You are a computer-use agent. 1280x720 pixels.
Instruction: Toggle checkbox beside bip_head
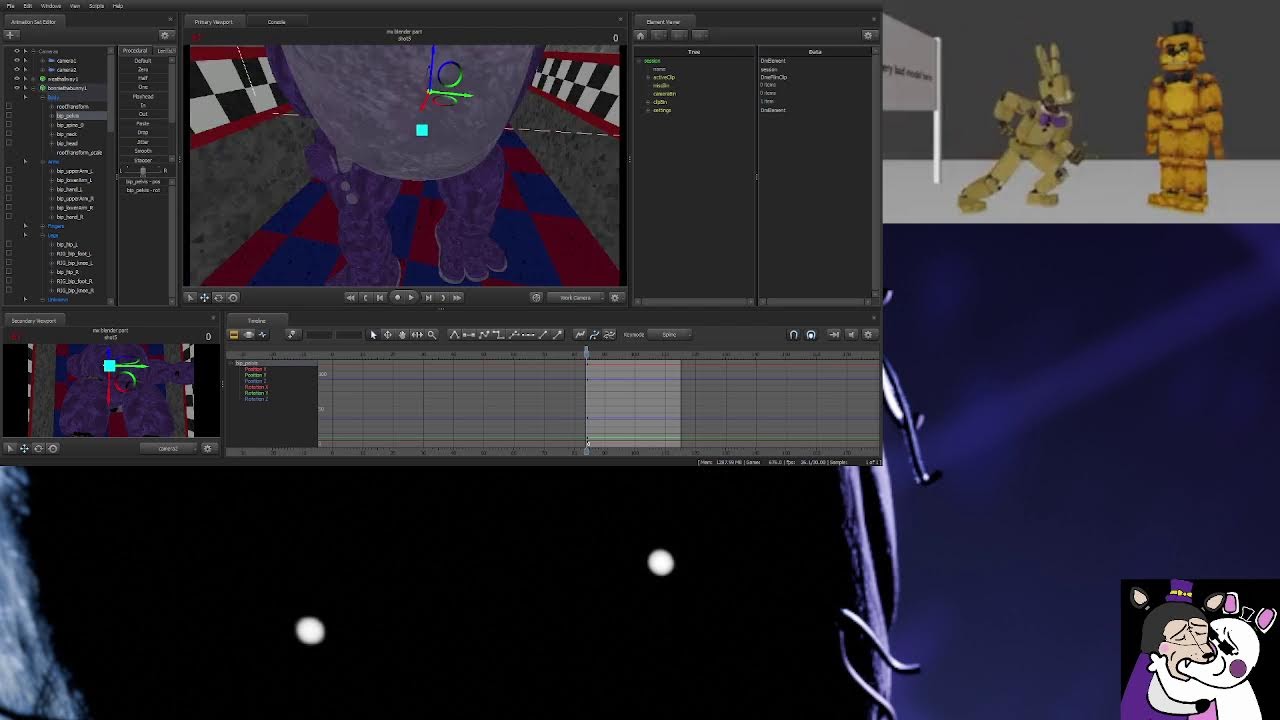point(9,143)
